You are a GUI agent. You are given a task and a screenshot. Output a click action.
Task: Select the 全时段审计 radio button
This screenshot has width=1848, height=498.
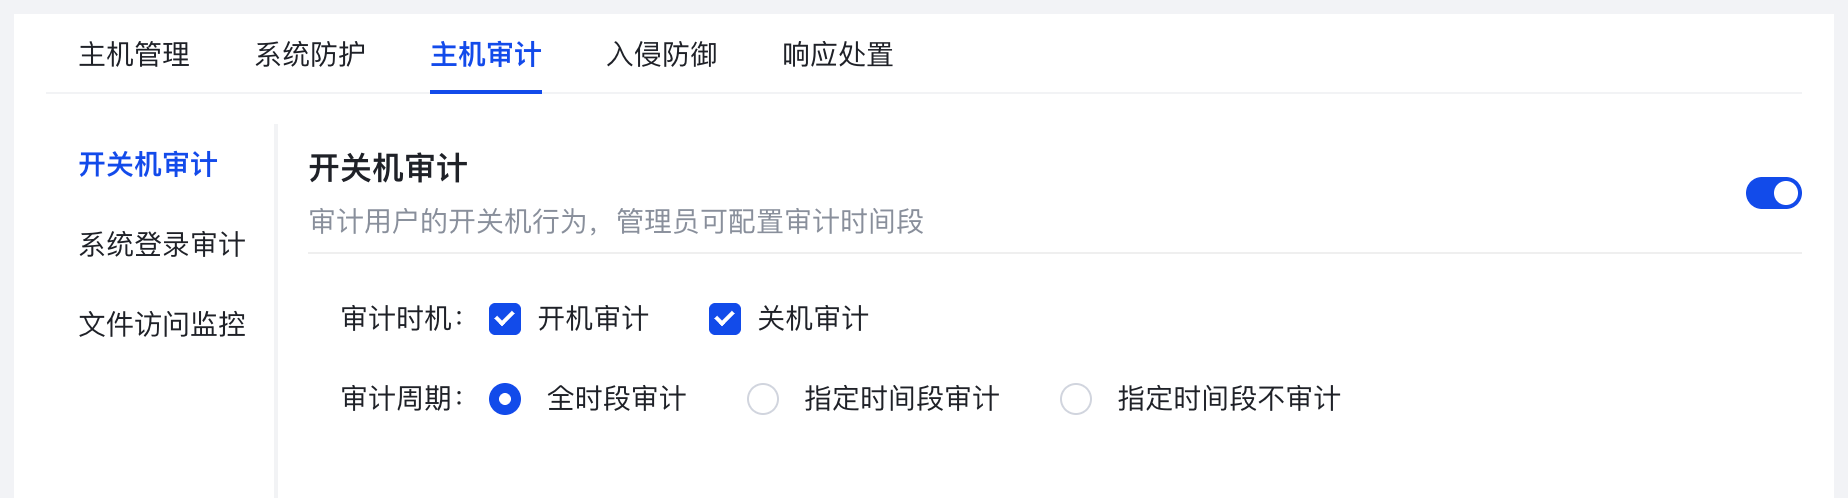click(505, 399)
